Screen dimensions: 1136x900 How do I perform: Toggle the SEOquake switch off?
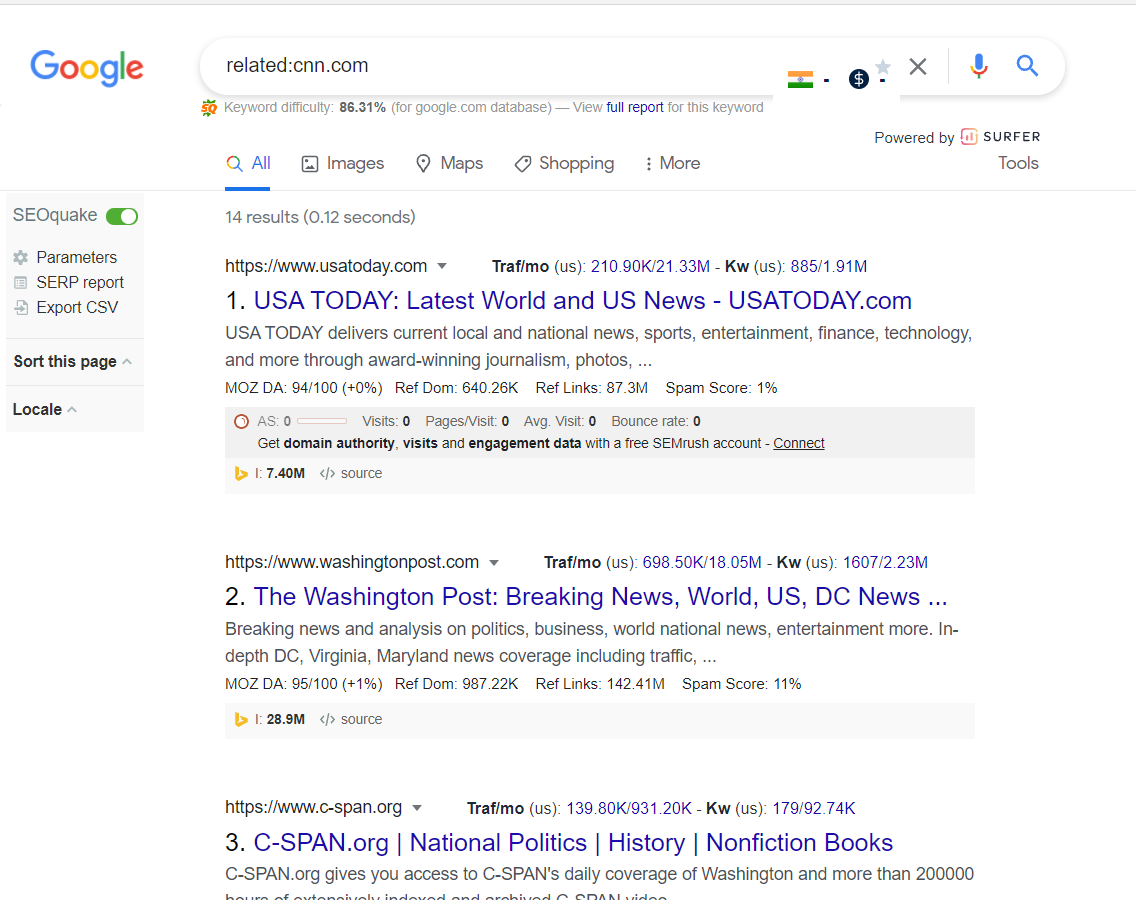tap(122, 216)
